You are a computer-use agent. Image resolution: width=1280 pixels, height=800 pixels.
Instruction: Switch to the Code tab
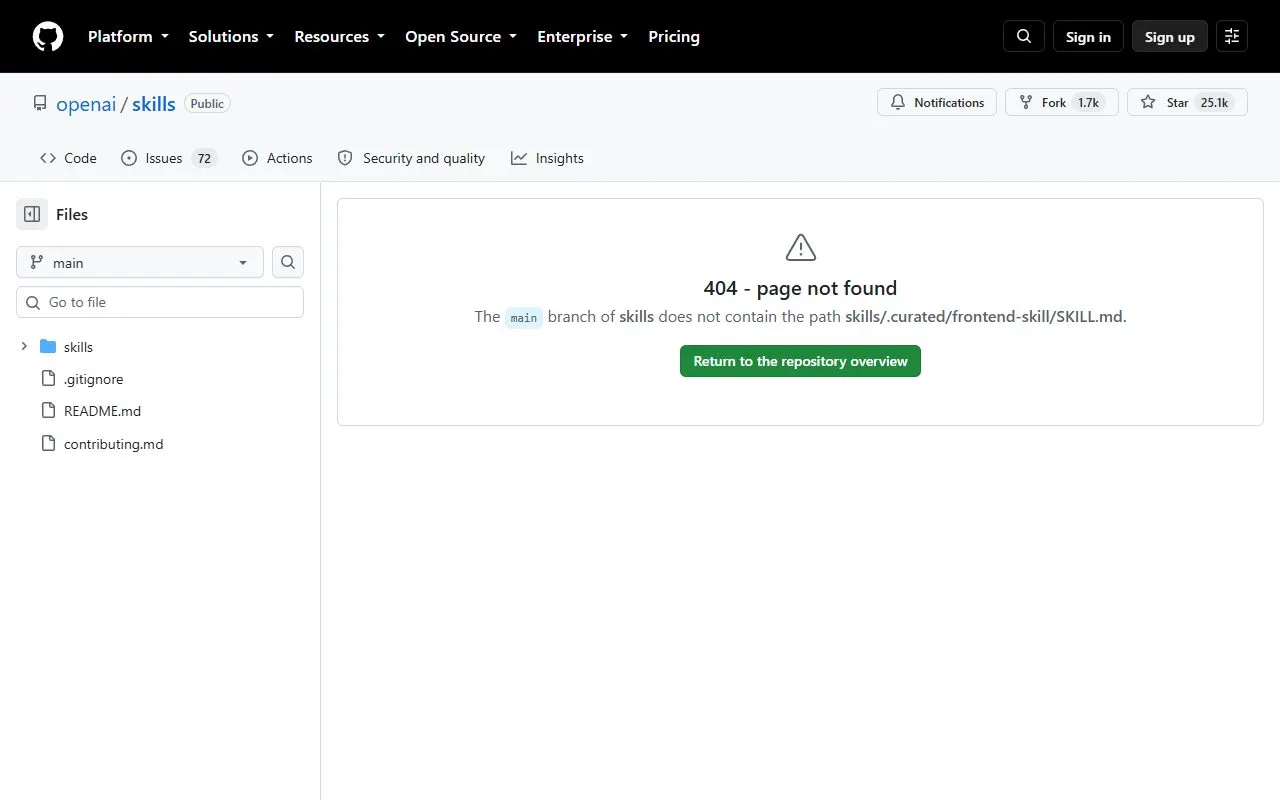(x=68, y=158)
